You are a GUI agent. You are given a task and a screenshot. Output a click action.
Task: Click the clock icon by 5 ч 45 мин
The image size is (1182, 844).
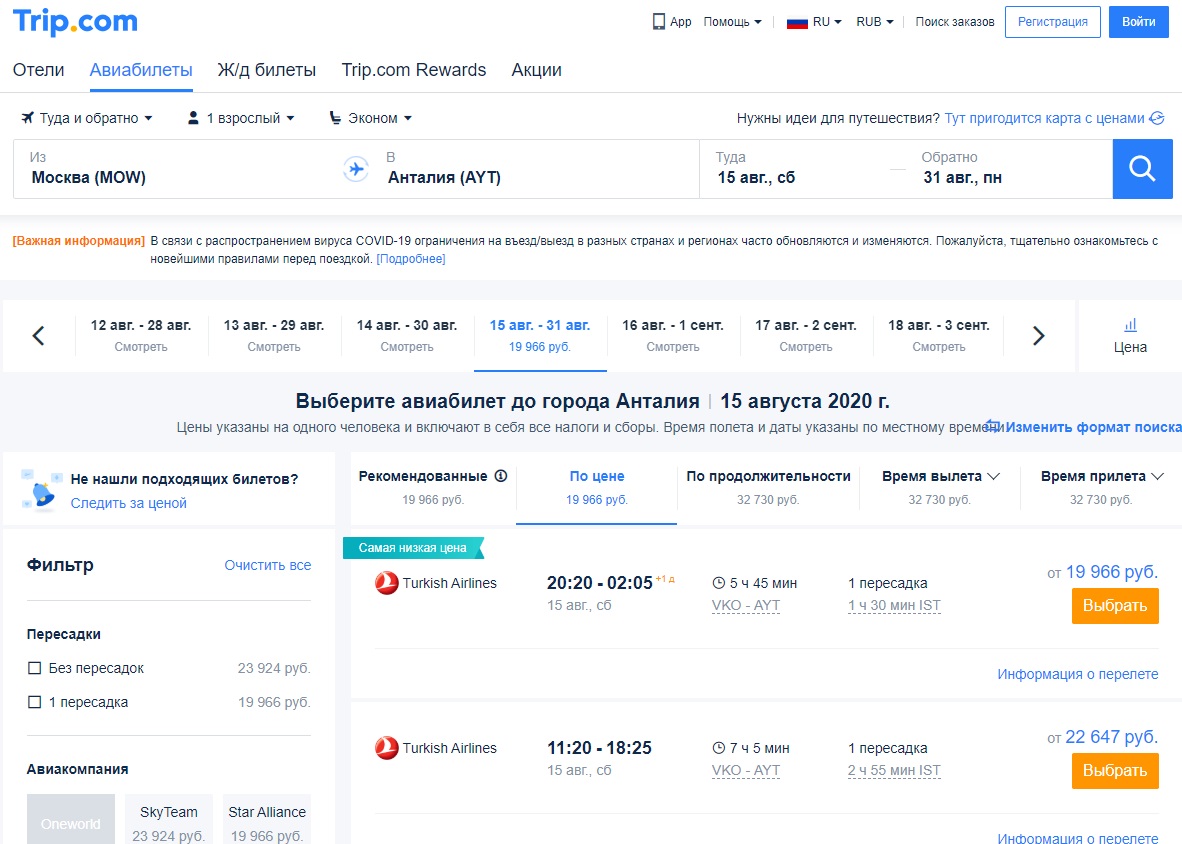pos(718,583)
